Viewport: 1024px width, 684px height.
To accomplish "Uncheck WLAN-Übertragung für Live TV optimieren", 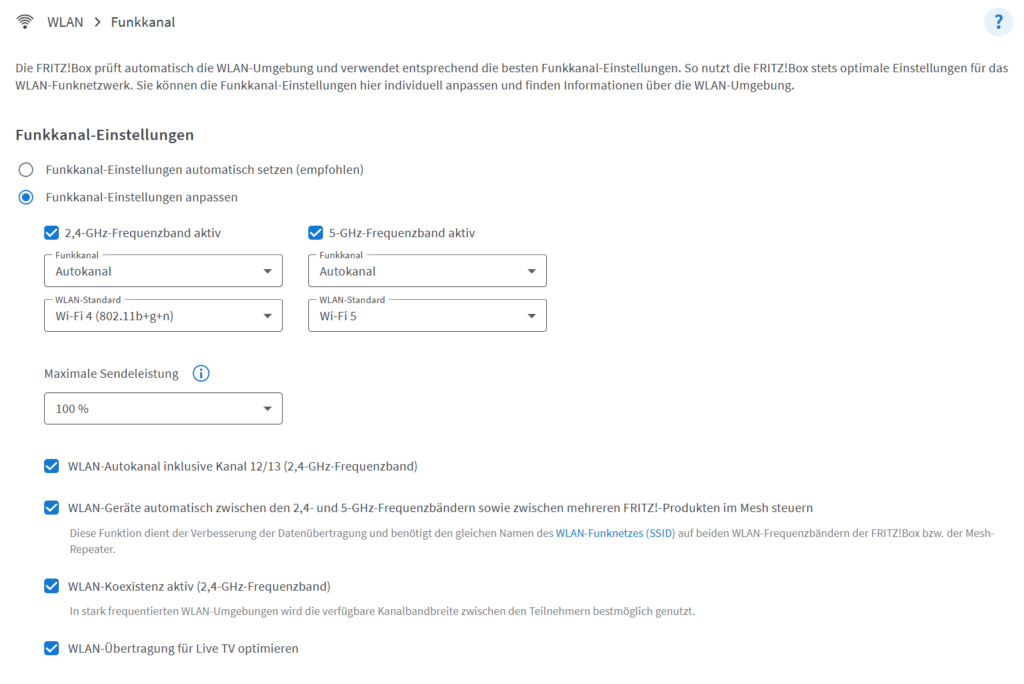I will point(52,649).
